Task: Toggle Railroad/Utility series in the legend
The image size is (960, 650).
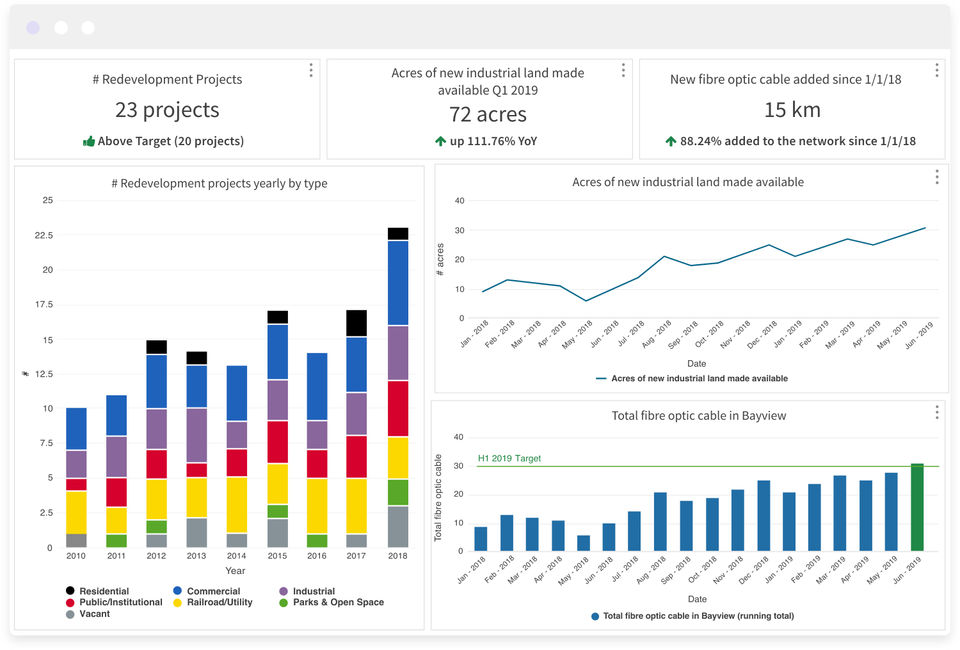Action: click(x=213, y=602)
